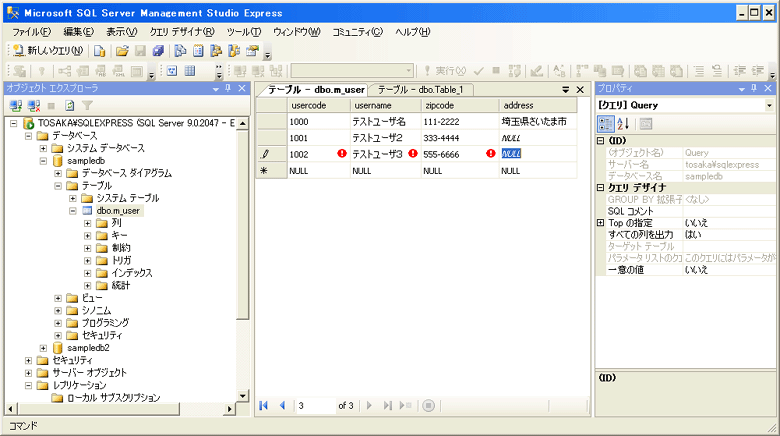The image size is (780, 436).
Task: Click the error icon beside テストユーザ3
Action: point(412,153)
